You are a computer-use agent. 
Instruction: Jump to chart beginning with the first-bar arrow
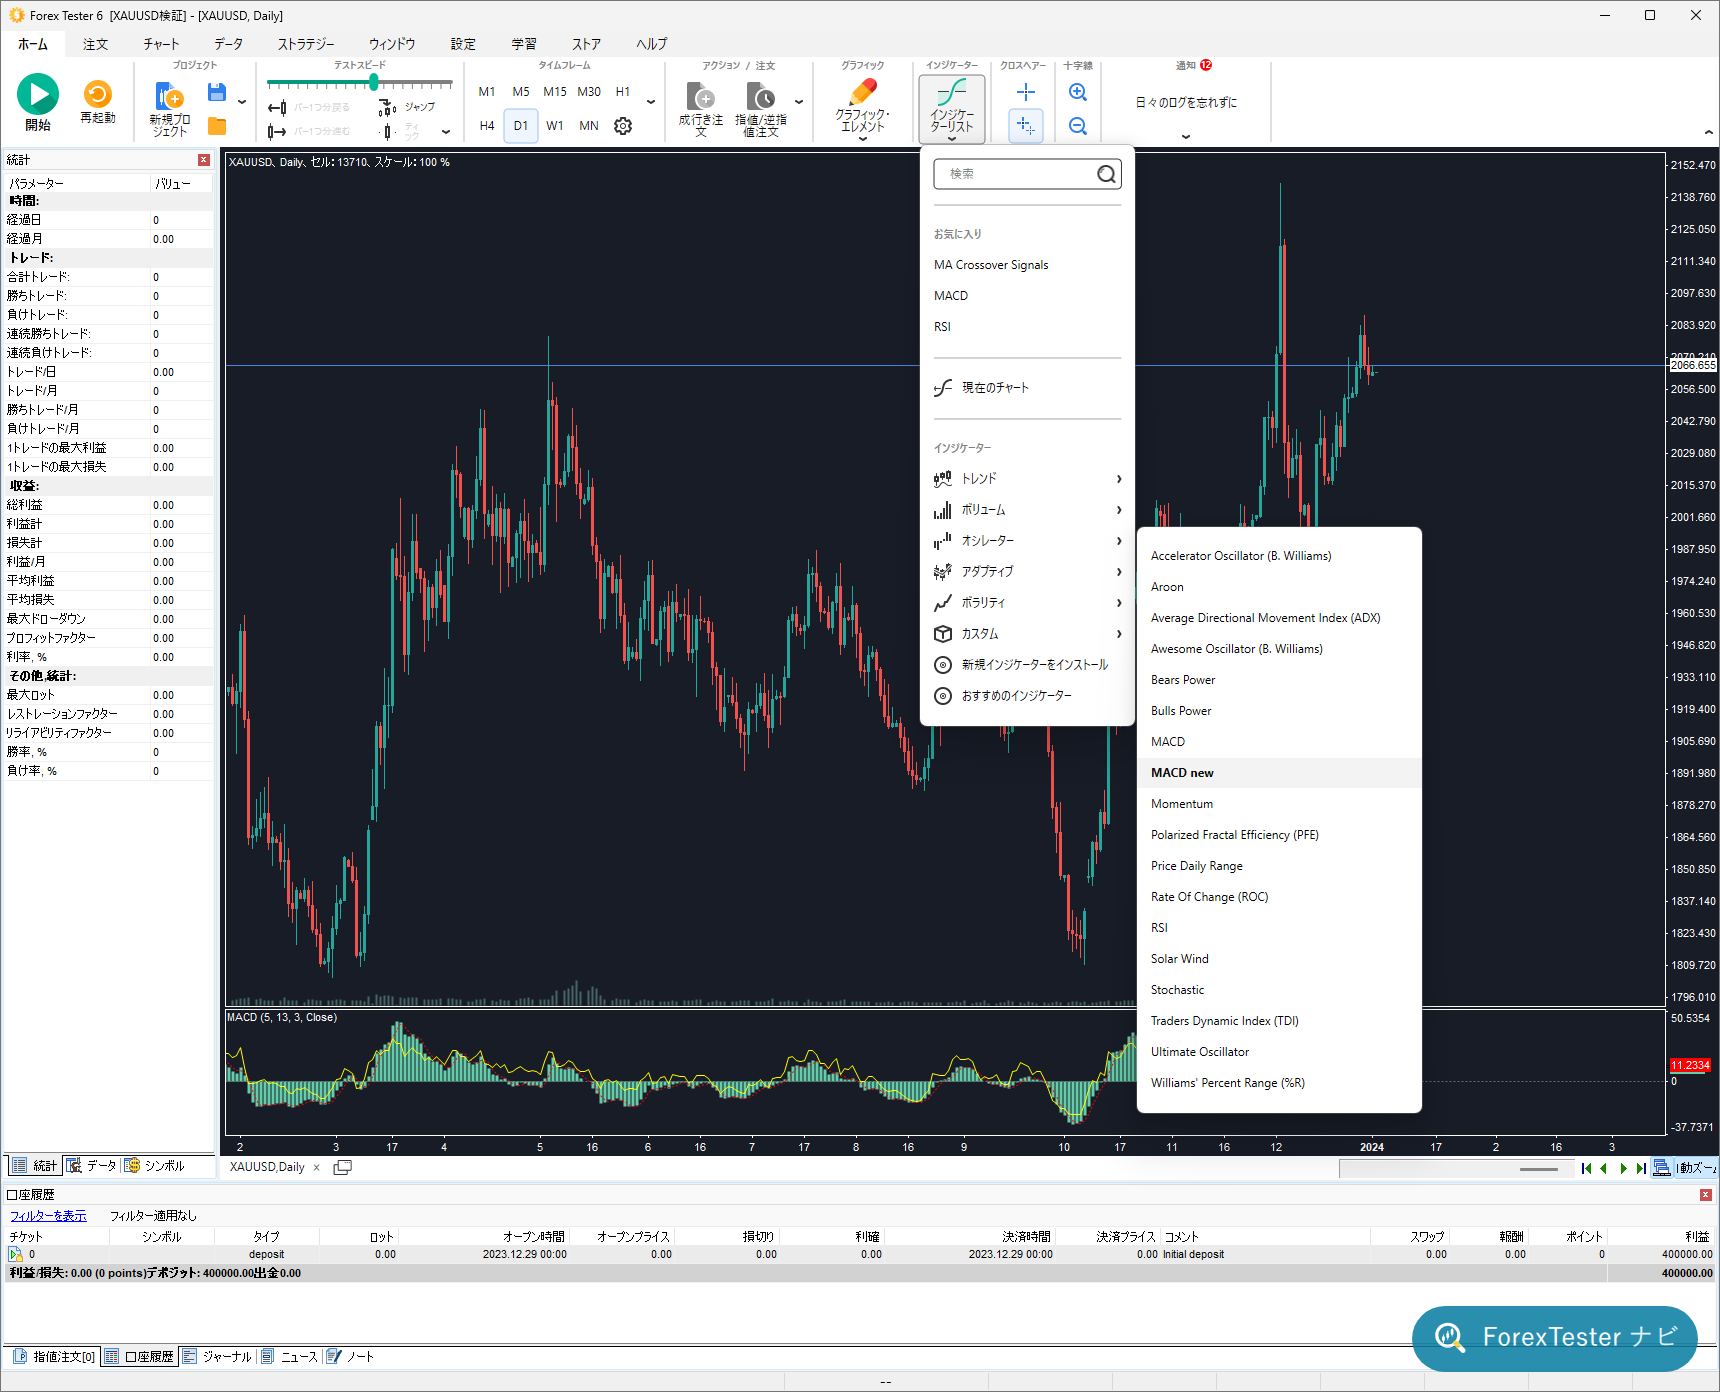[x=1586, y=1168]
